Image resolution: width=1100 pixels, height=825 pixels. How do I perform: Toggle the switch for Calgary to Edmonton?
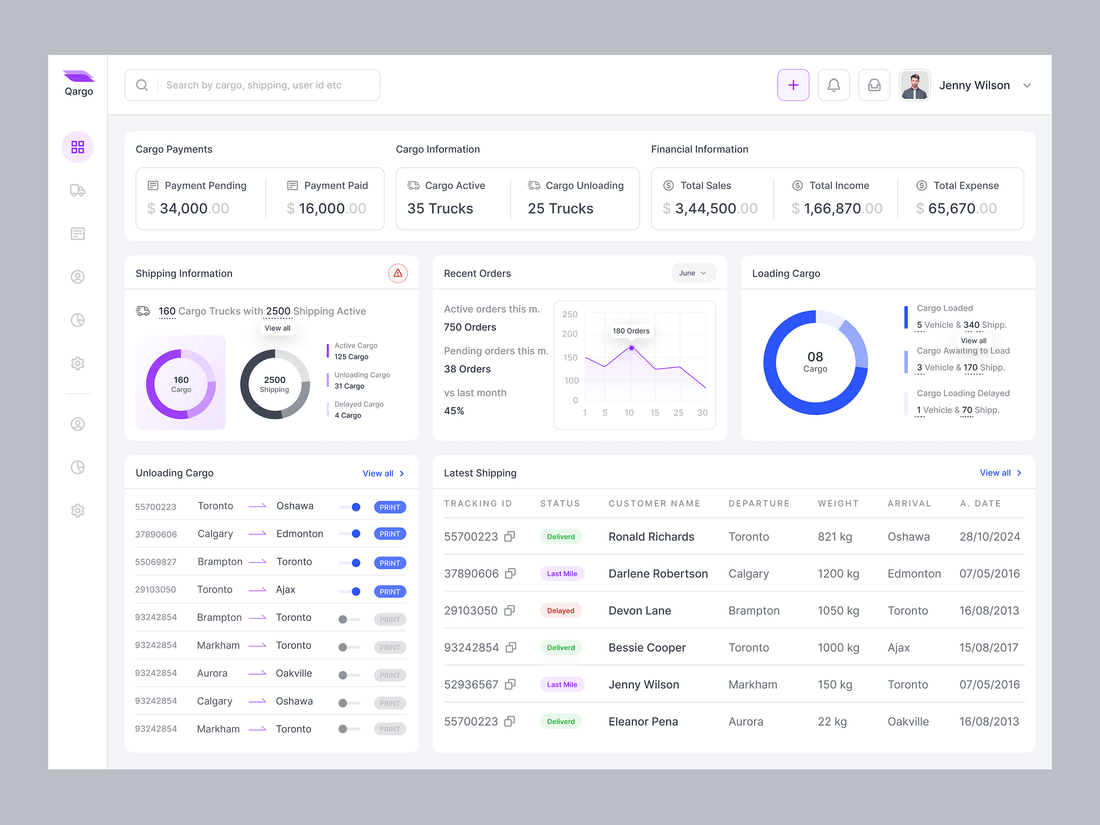click(350, 534)
